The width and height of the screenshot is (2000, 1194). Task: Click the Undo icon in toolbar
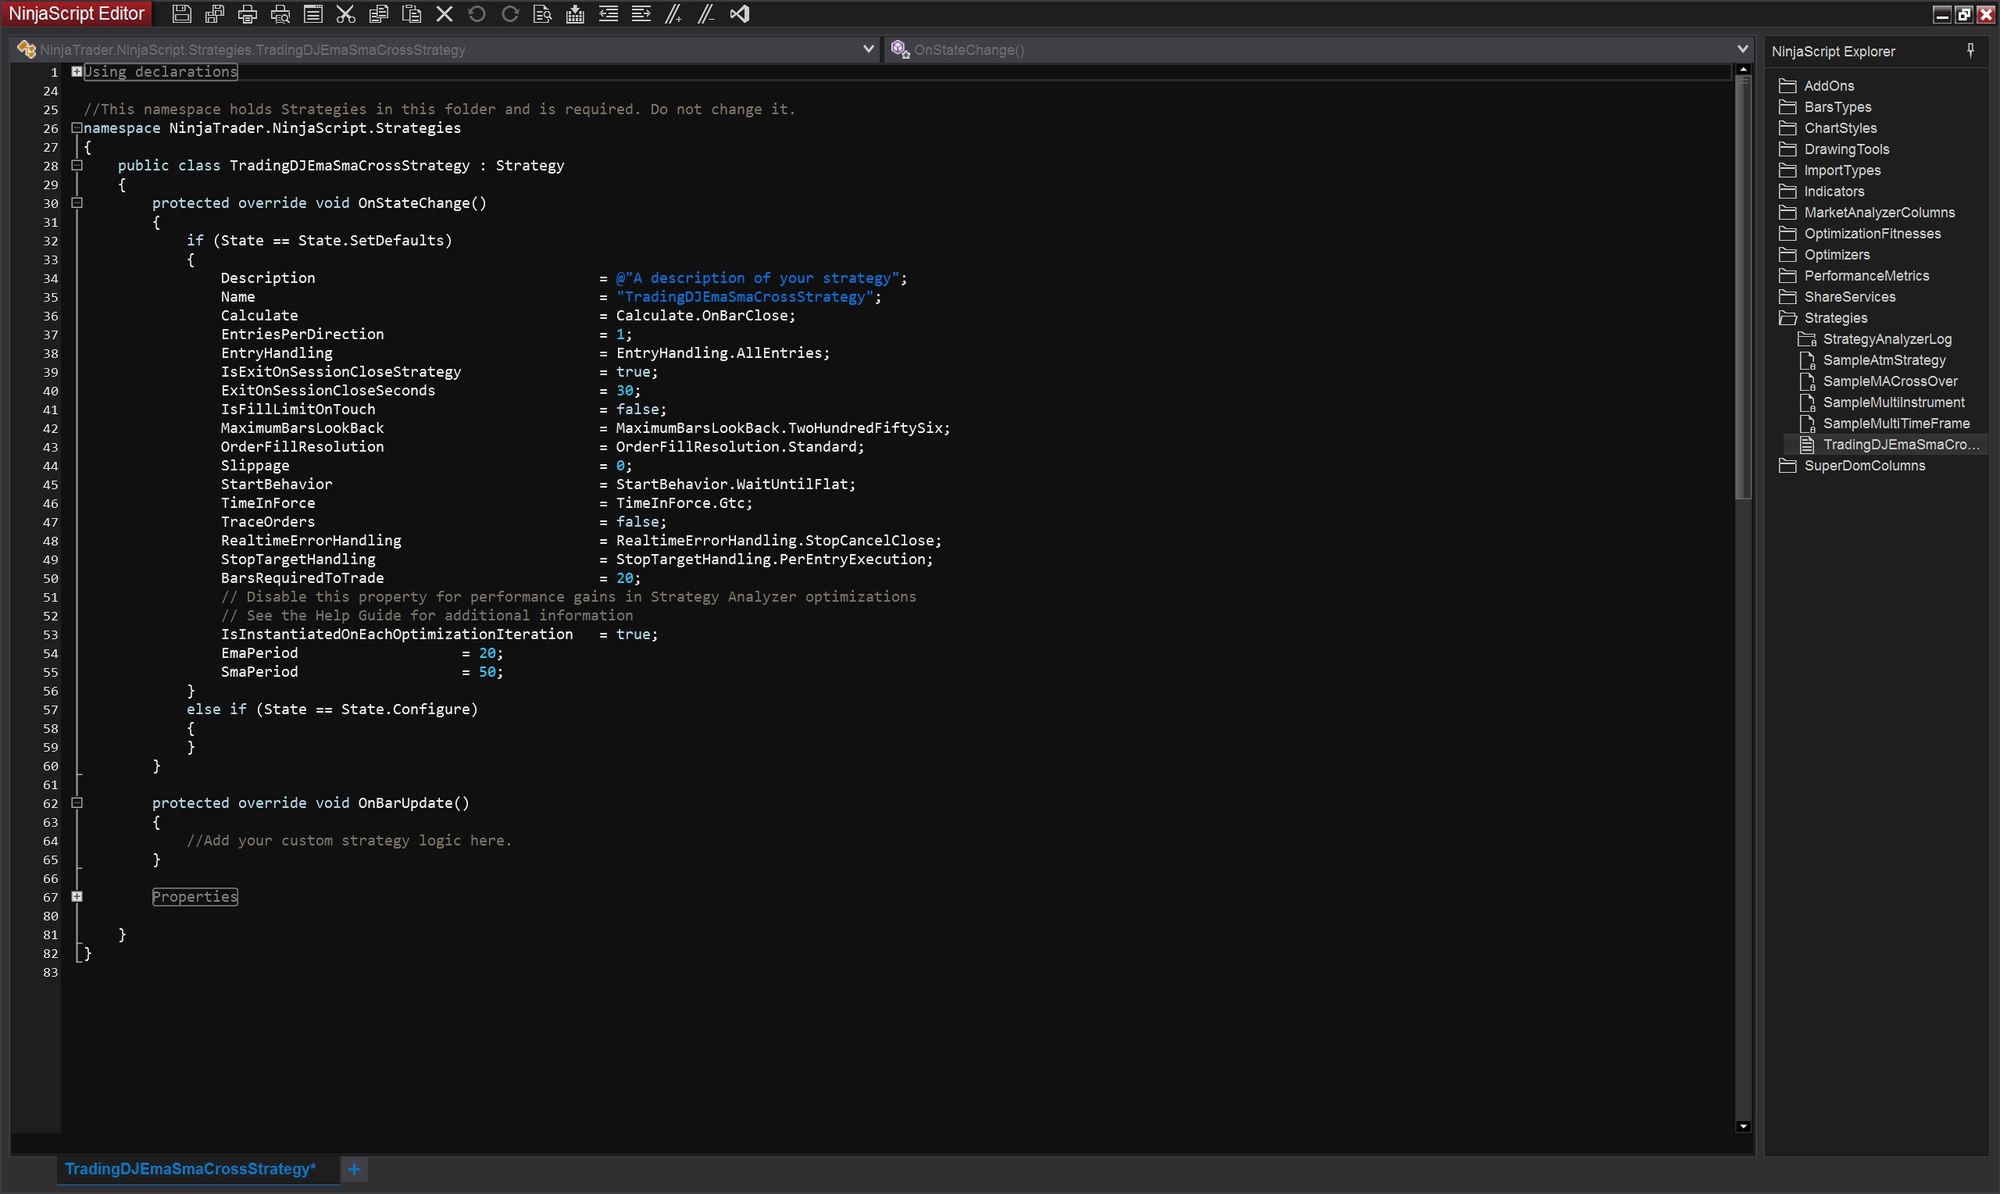coord(476,14)
